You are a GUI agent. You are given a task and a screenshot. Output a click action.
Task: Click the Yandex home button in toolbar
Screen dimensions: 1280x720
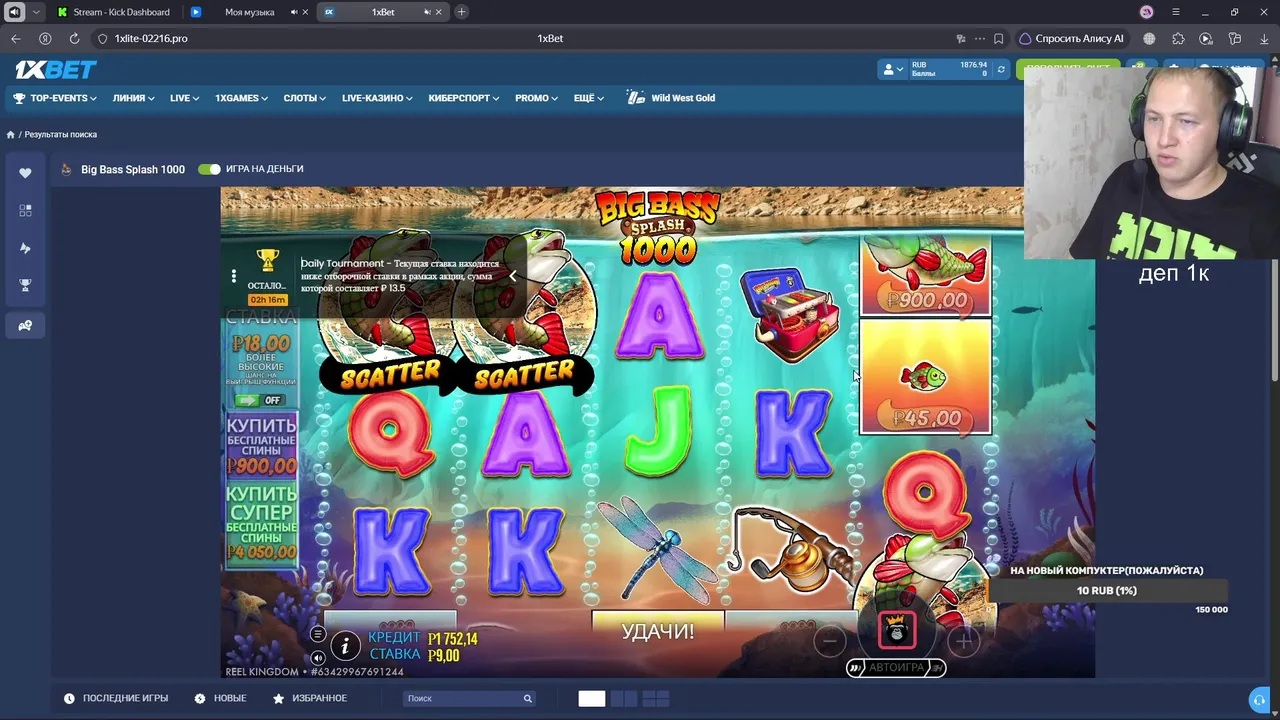point(45,38)
